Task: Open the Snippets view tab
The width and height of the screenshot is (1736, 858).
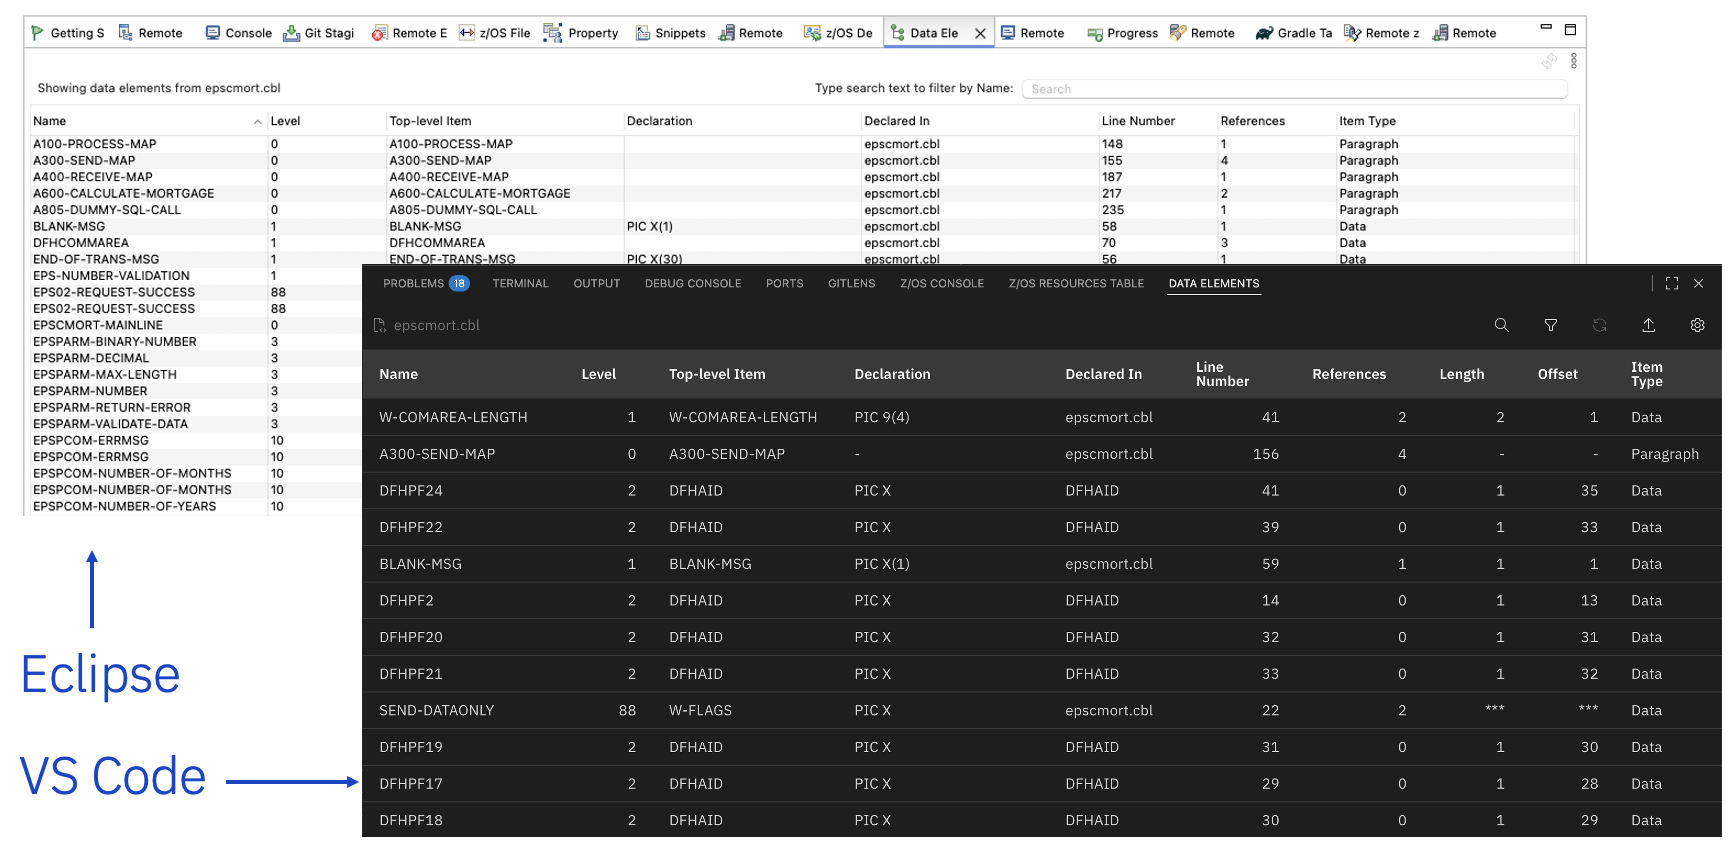Action: tap(671, 33)
